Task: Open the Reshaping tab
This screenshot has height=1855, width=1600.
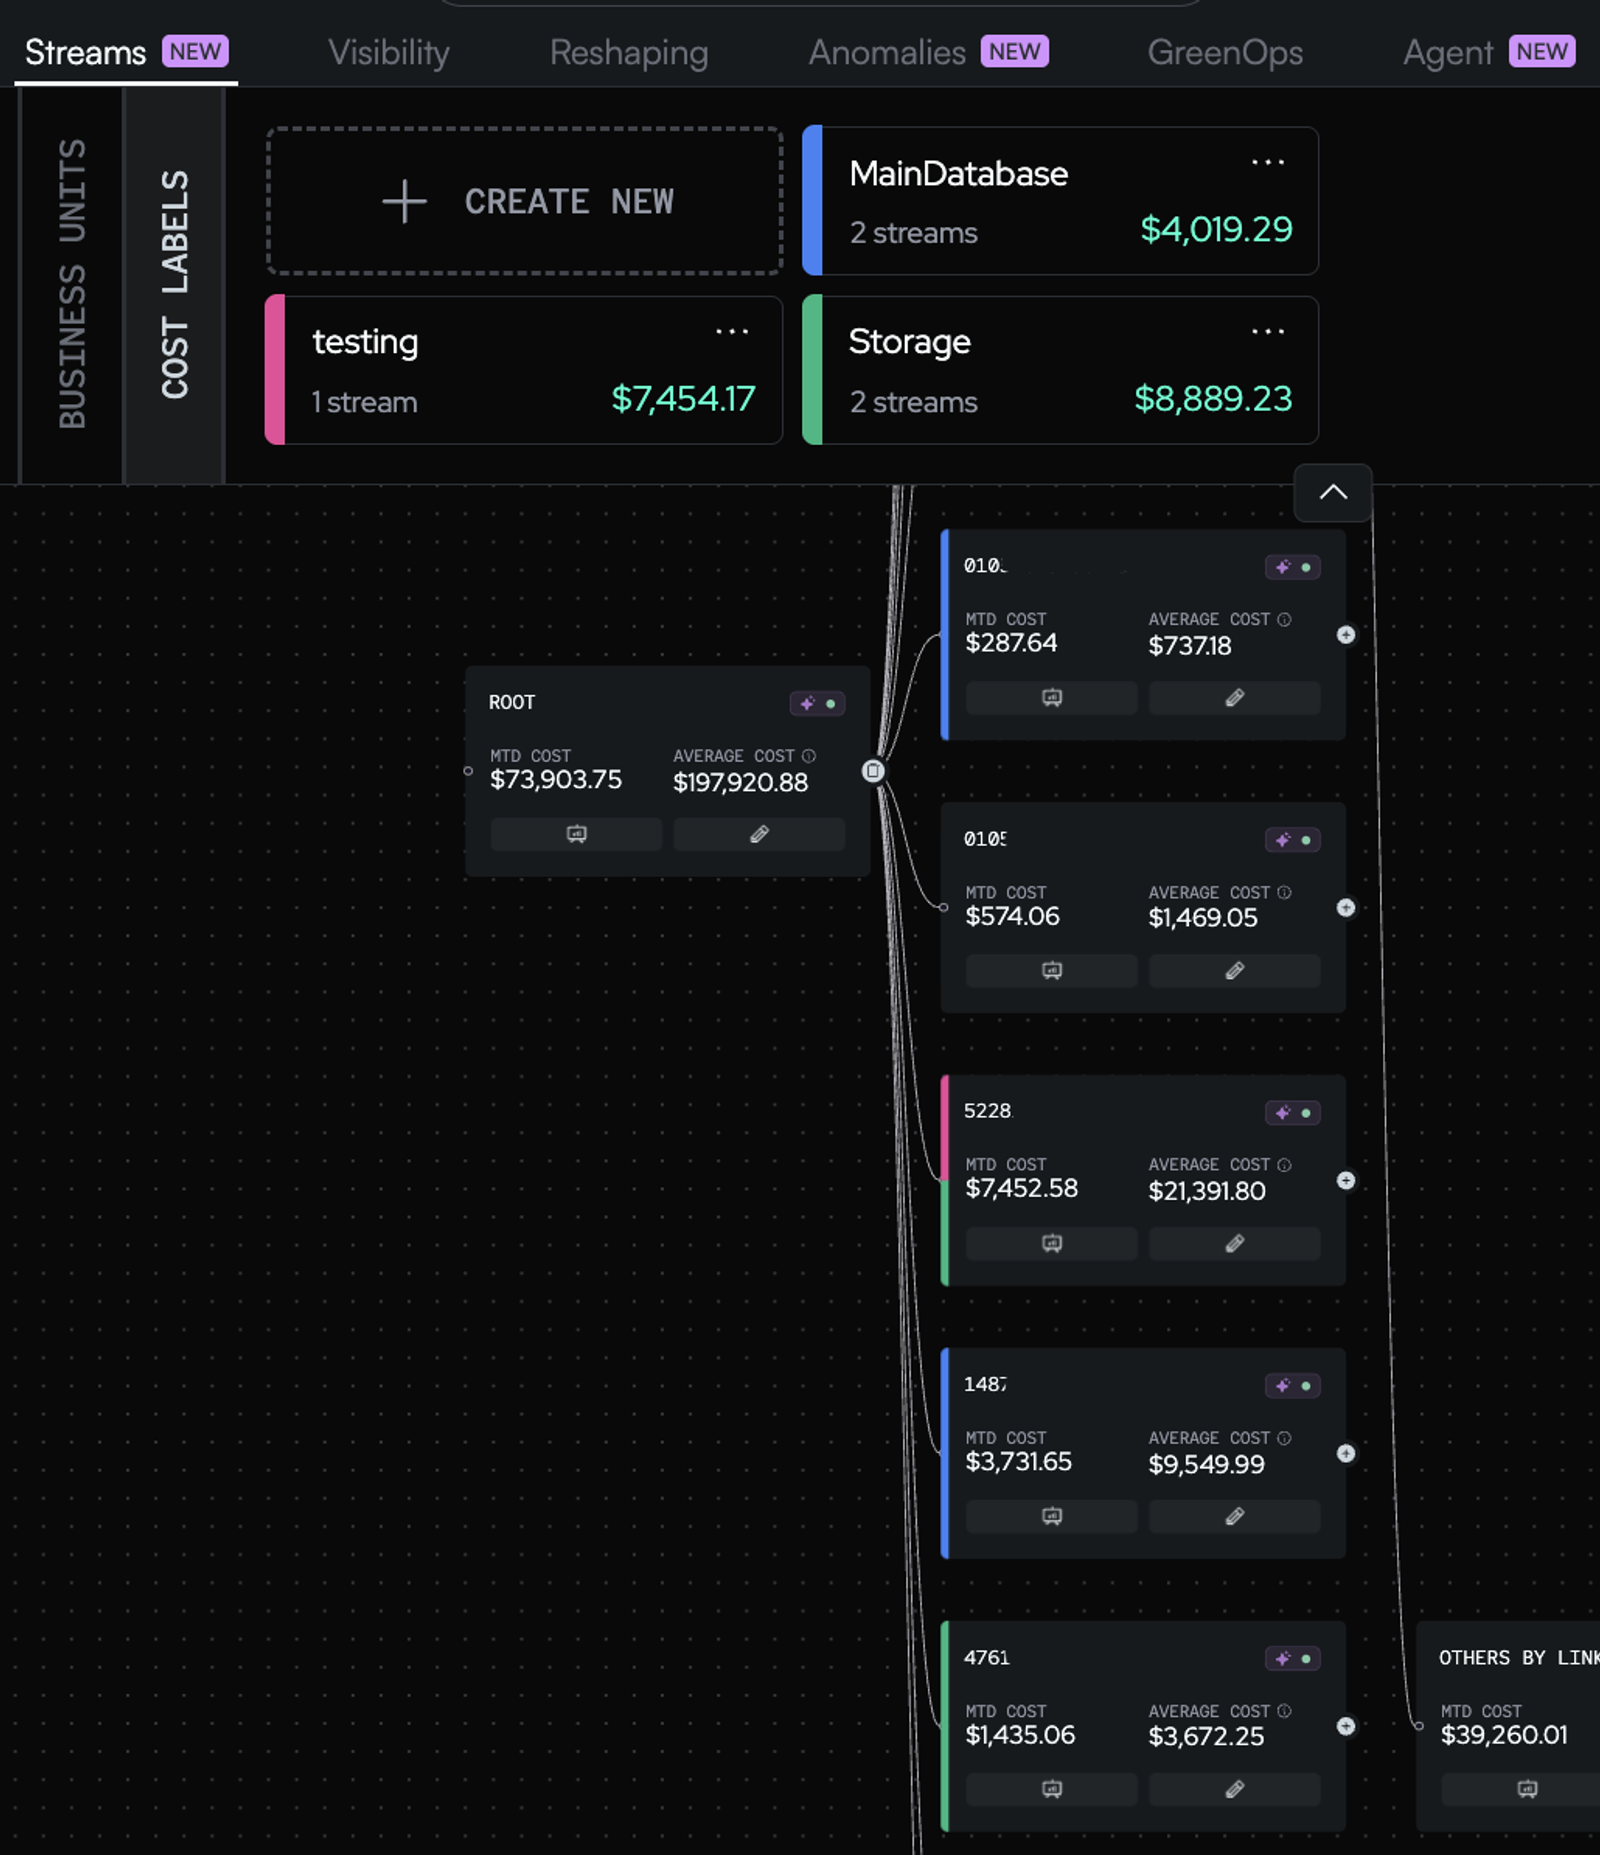Action: tap(629, 52)
